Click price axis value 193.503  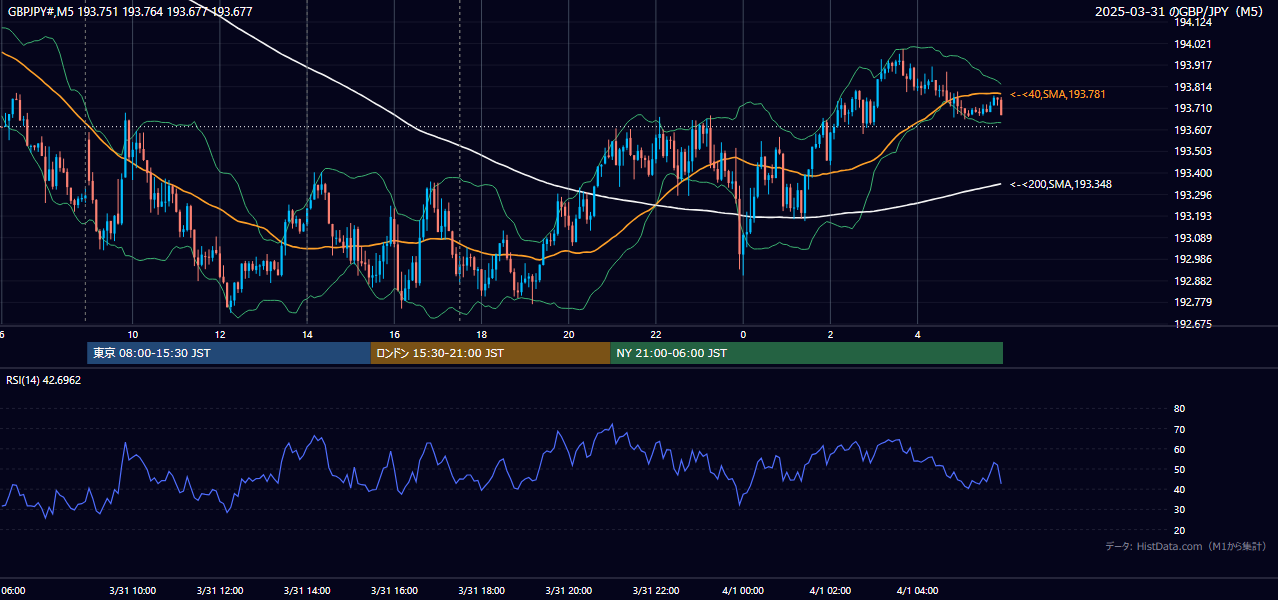tap(1194, 151)
